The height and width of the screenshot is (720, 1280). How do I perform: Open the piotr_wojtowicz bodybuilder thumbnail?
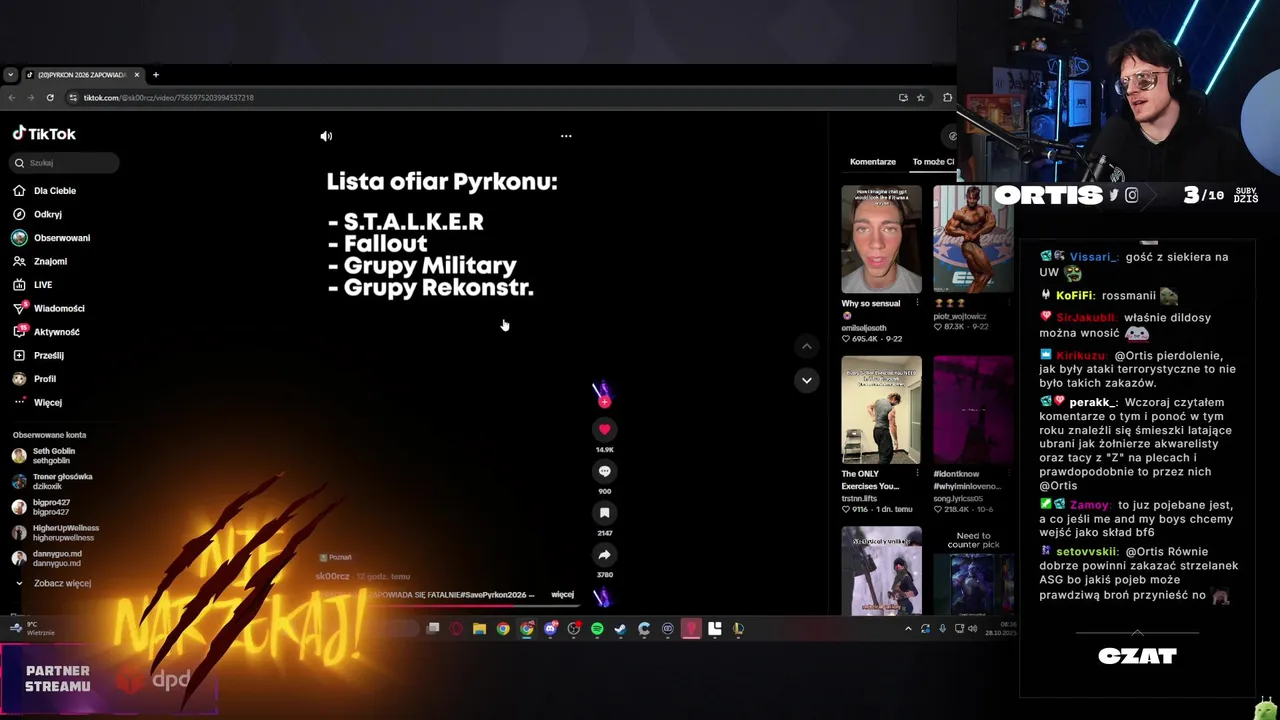pos(973,239)
